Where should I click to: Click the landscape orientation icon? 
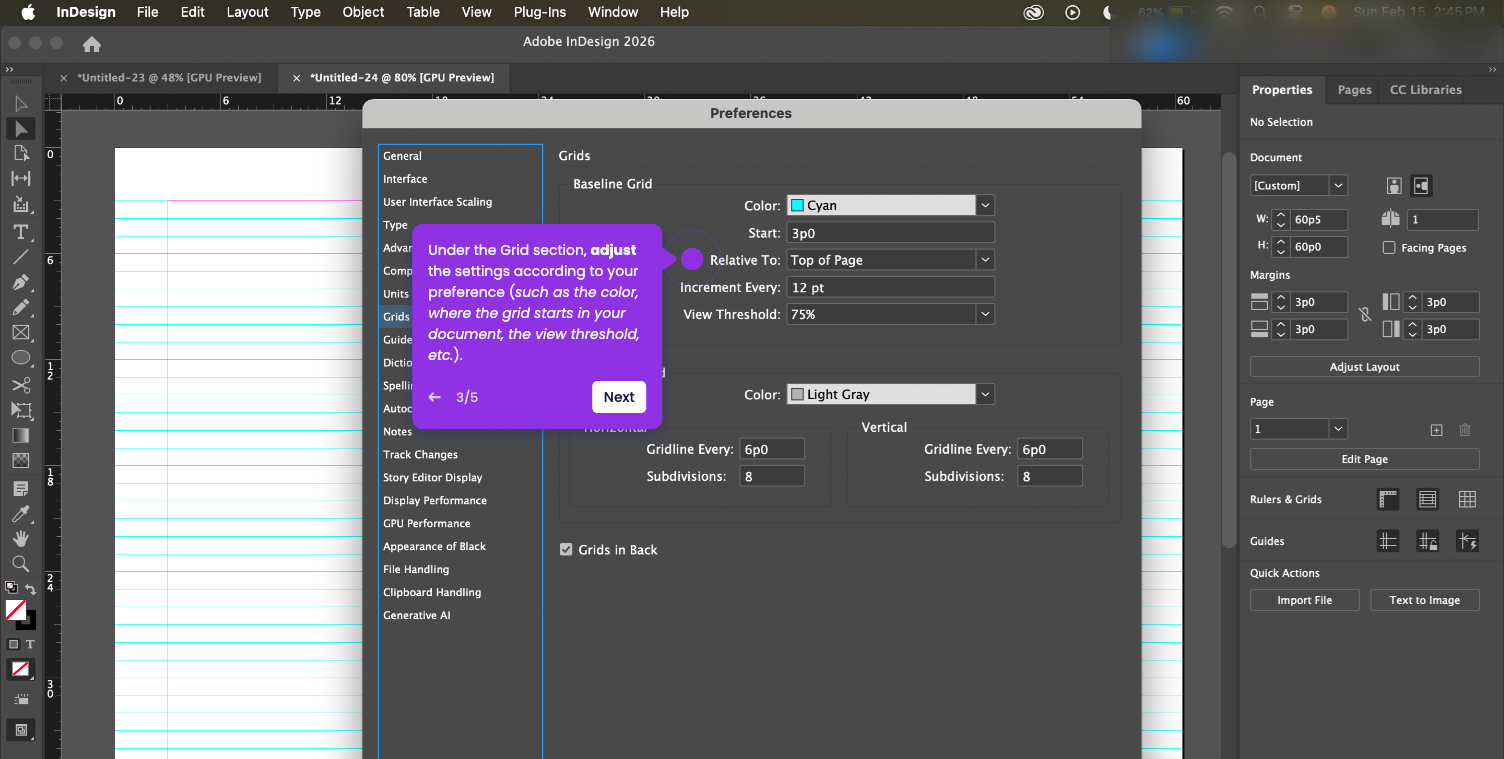pyautogui.click(x=1421, y=186)
